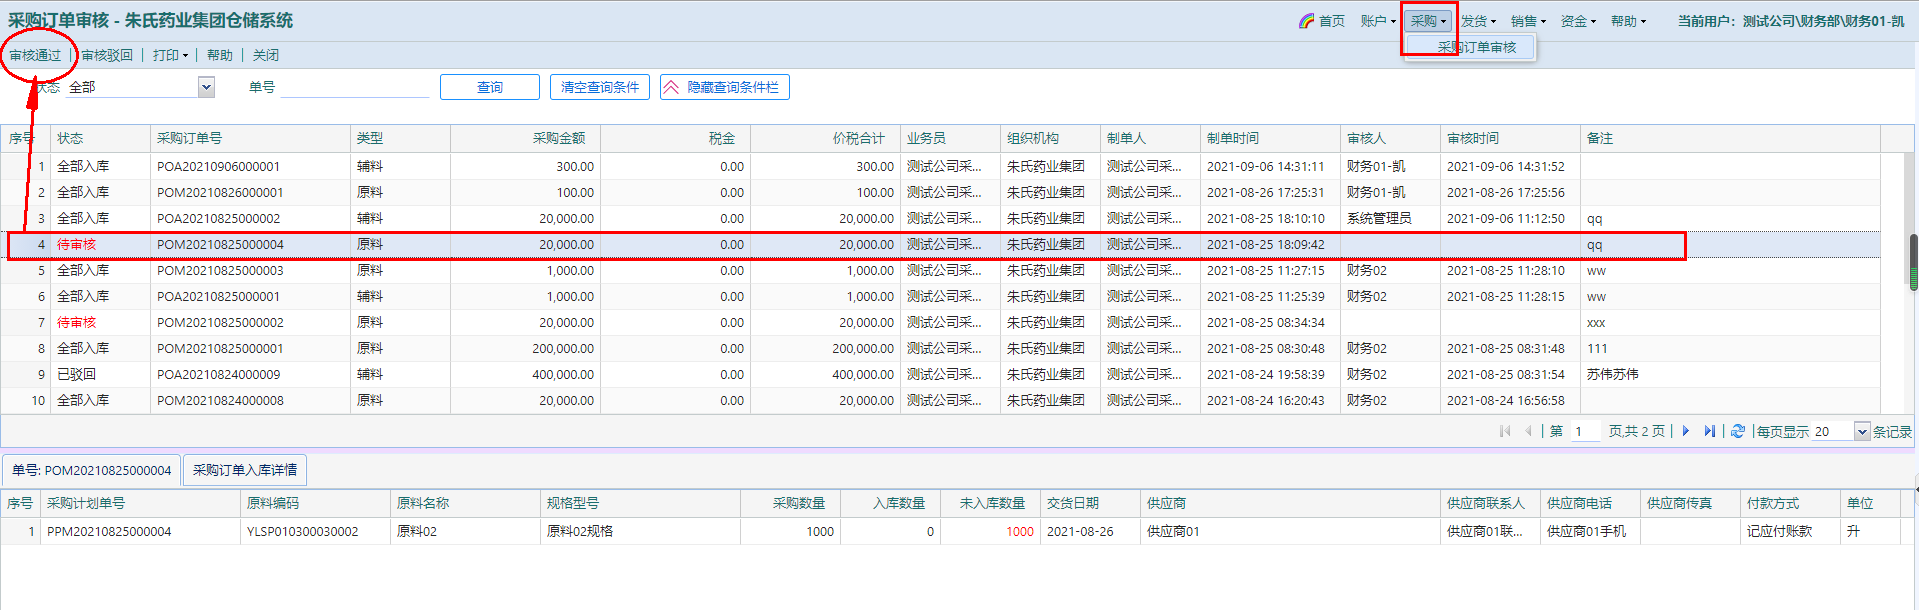This screenshot has width=1919, height=610.
Task: Click into the 单号 order number field
Action: tap(355, 88)
